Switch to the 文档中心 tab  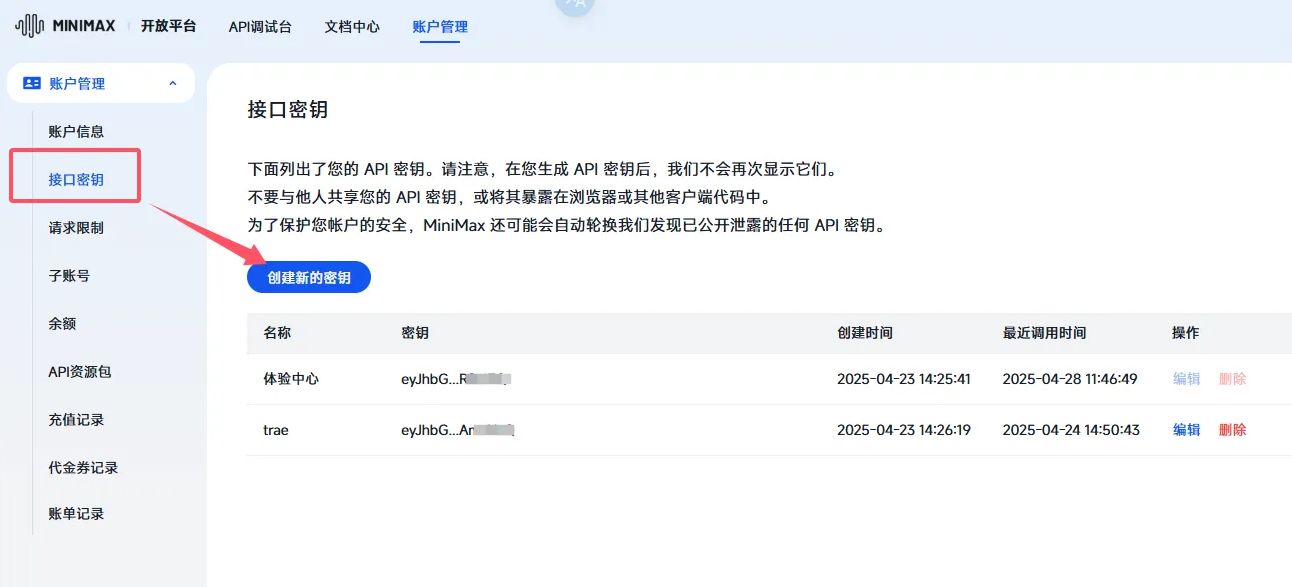click(x=352, y=27)
